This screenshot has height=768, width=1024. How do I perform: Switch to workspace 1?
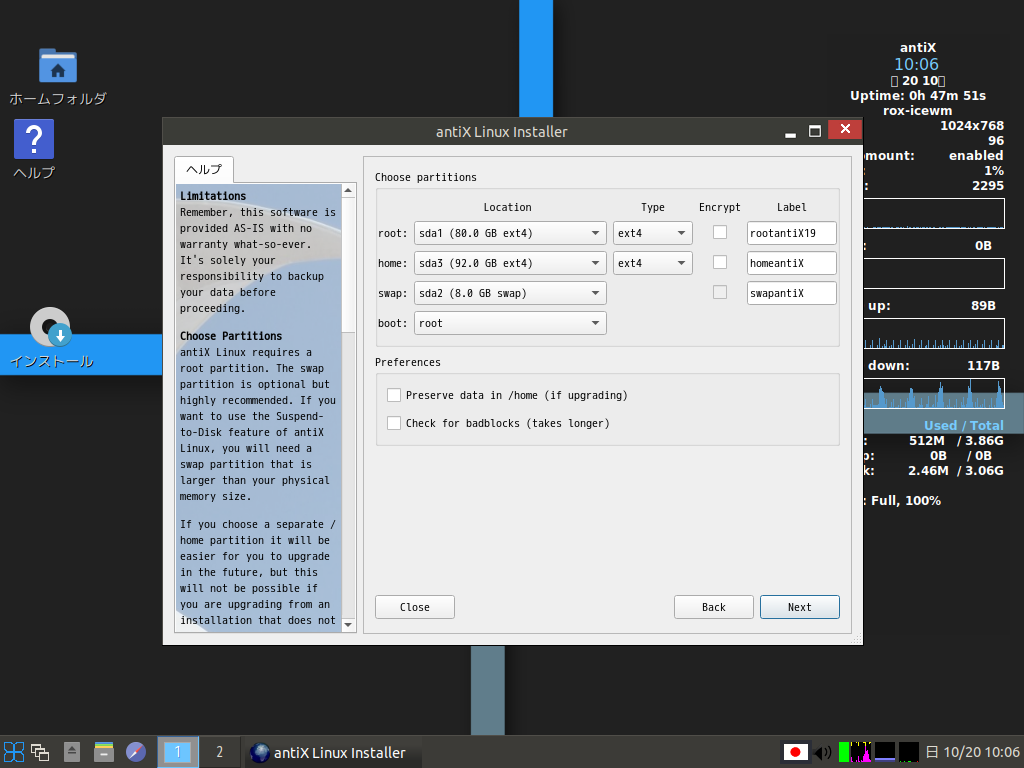click(x=177, y=752)
